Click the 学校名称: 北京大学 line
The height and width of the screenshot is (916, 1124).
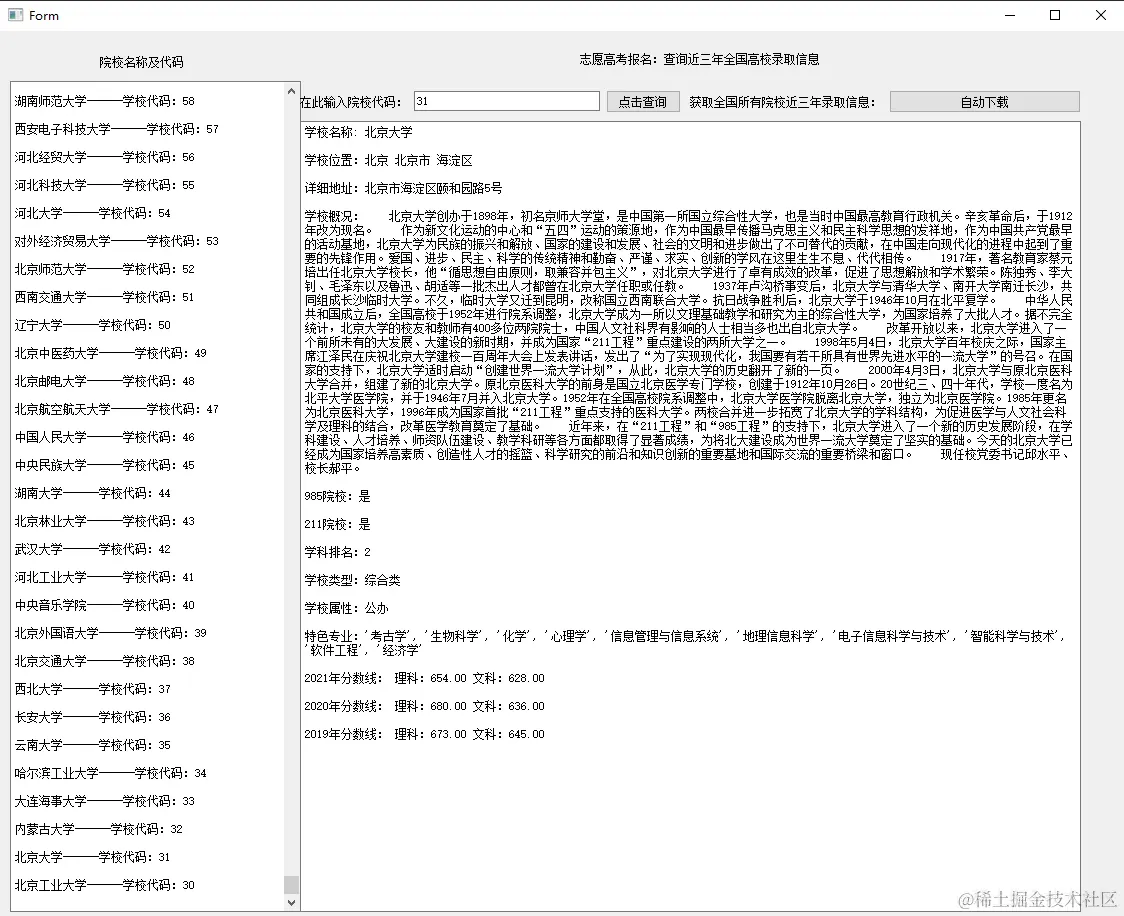point(358,132)
